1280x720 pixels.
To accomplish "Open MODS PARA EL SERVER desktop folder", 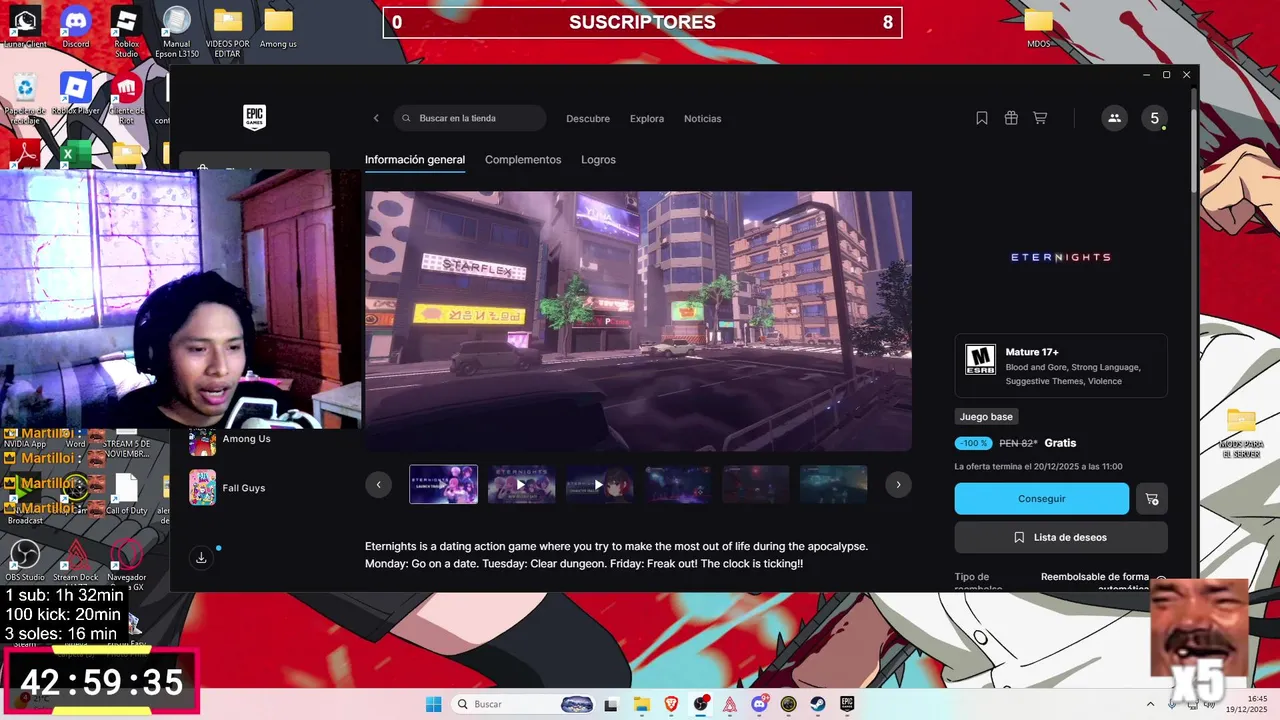I will point(1241,431).
